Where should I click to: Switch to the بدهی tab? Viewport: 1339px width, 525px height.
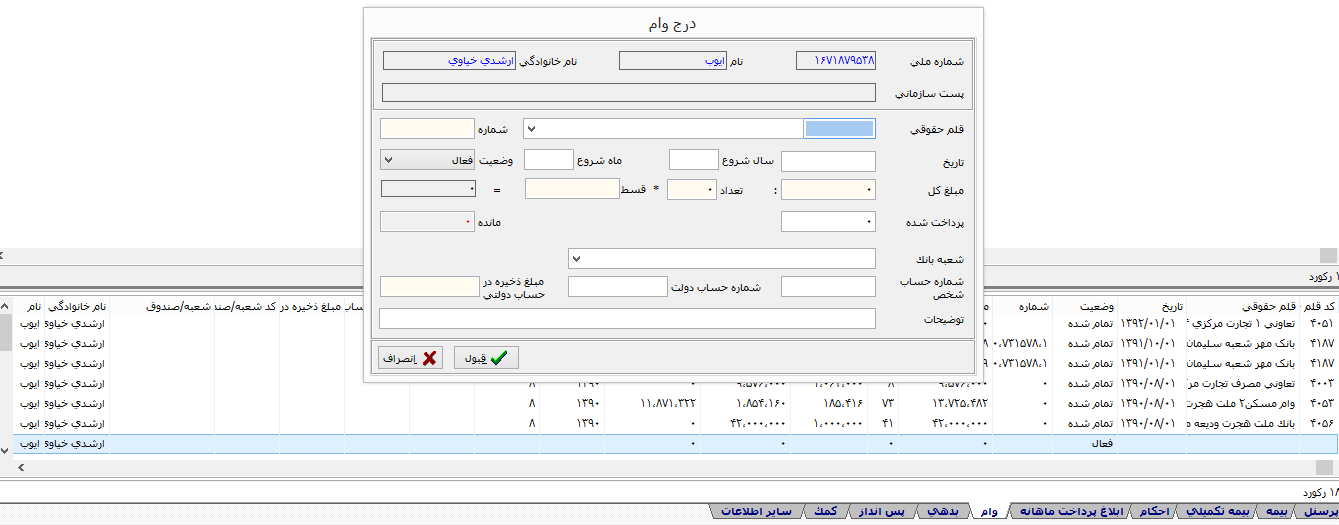coord(943,512)
